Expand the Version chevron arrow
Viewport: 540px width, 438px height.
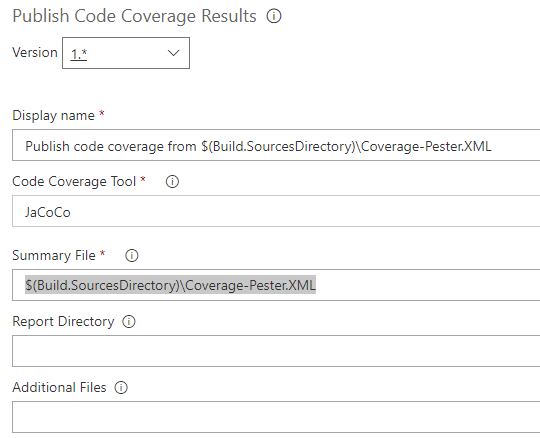coord(173,53)
